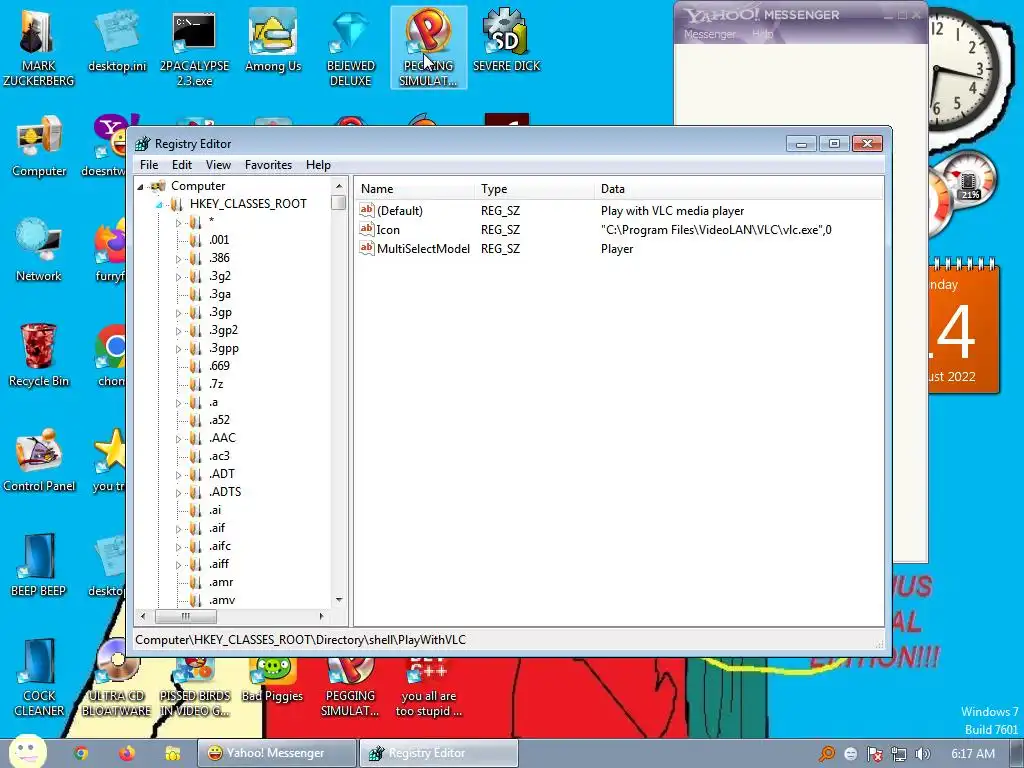Open the taskbar folder icon
Screen dimensions: 1024x768
tap(172, 754)
